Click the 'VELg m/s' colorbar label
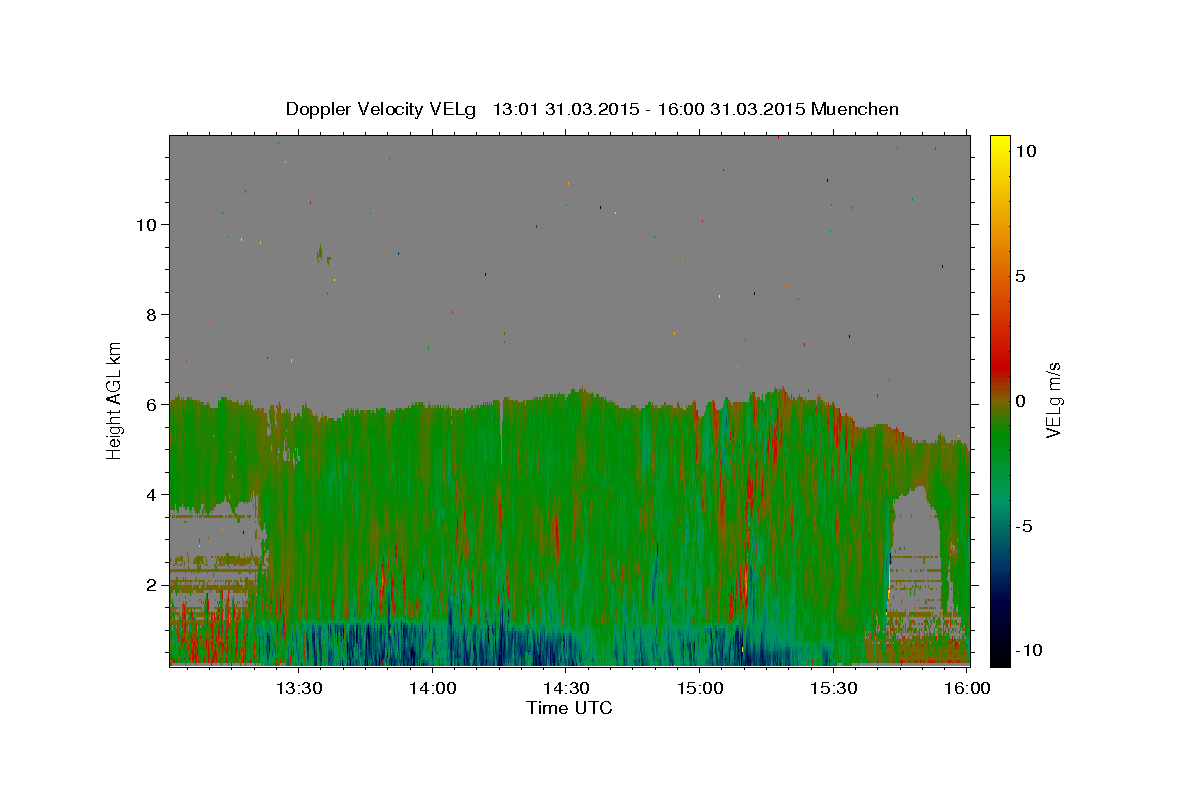The width and height of the screenshot is (1200, 800). [1053, 400]
